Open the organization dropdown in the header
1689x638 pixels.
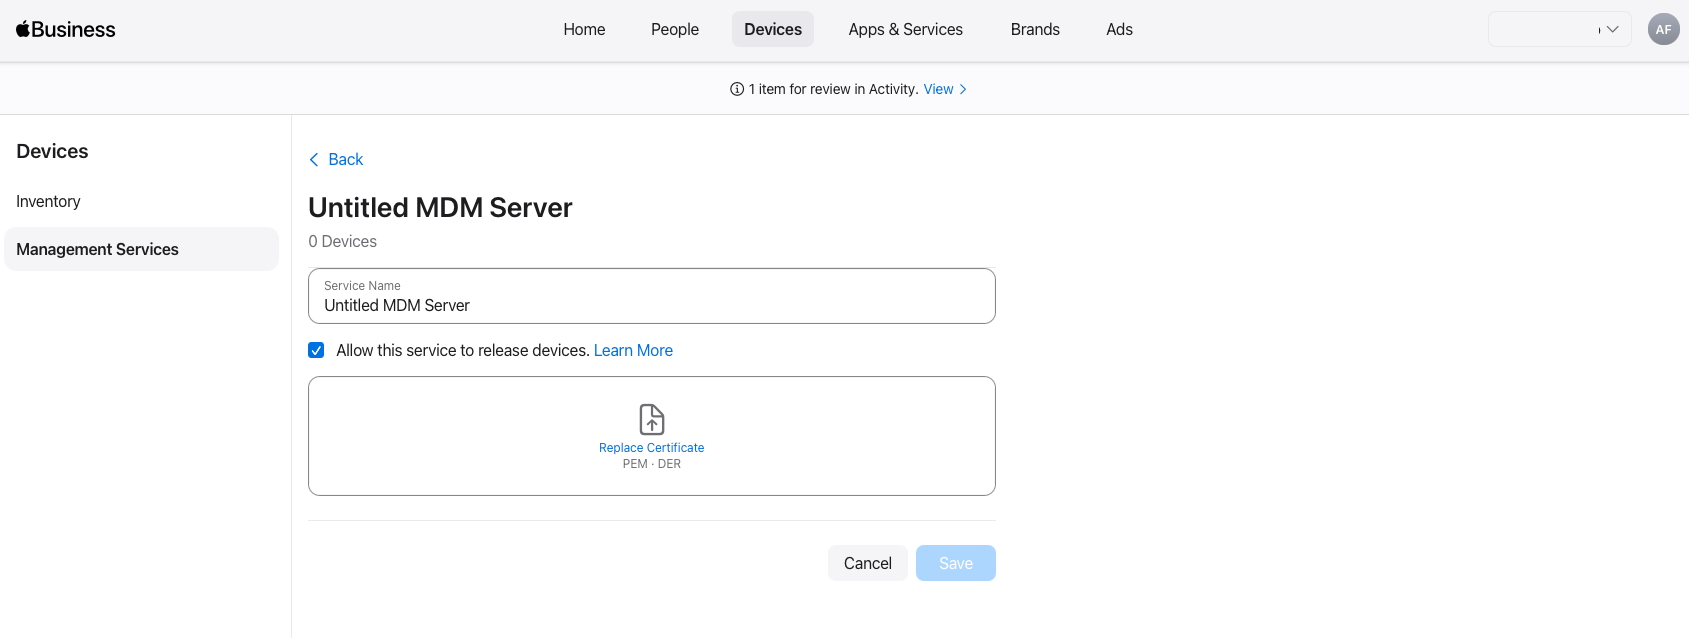tap(1559, 29)
